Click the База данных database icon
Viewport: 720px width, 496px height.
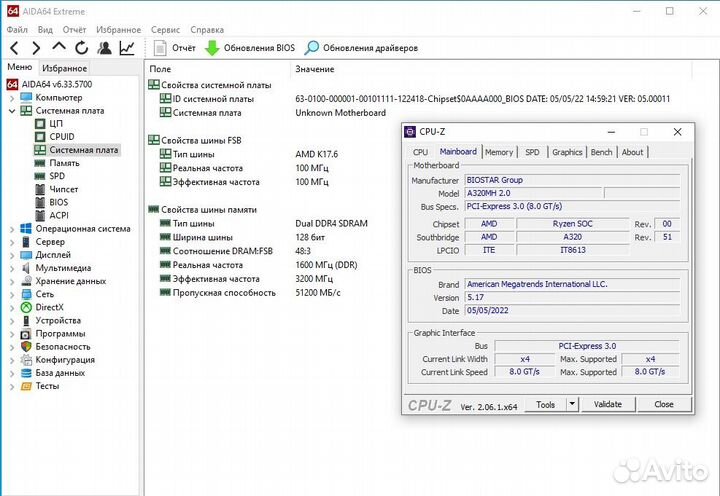coord(26,373)
